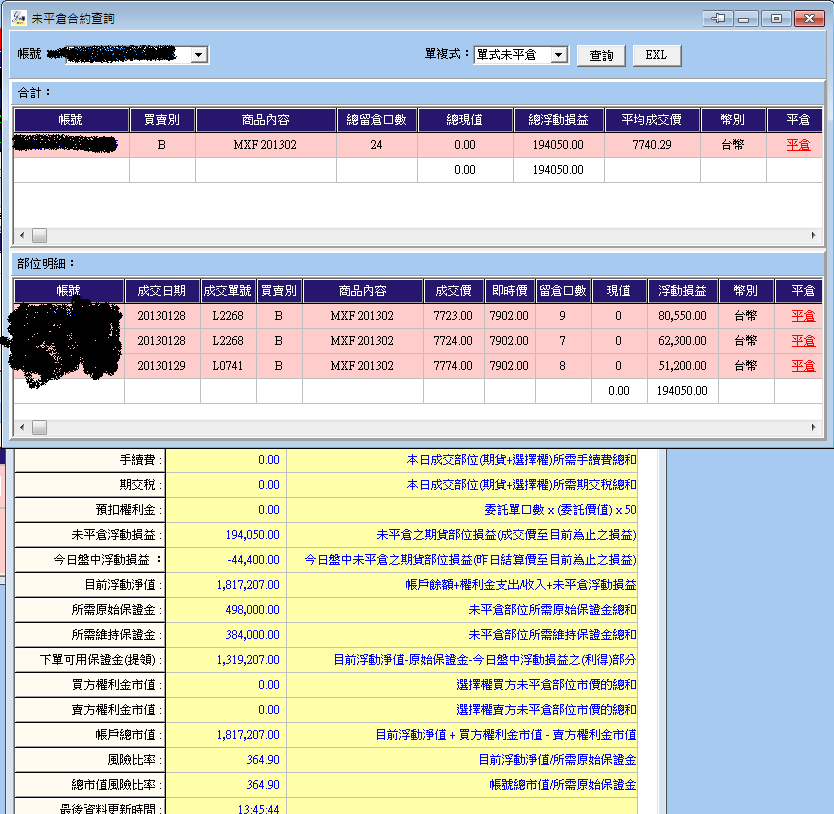The width and height of the screenshot is (834, 814).
Task: Maximize the 未平倉合約查詢 window
Action: pos(776,19)
